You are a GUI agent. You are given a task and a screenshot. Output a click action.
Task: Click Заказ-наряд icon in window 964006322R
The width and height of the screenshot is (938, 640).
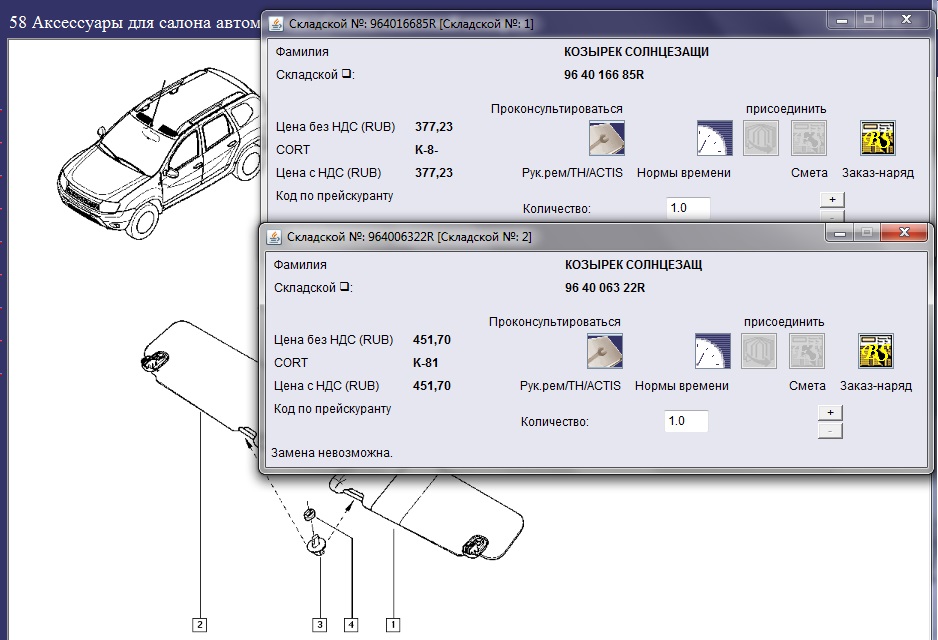pos(876,351)
